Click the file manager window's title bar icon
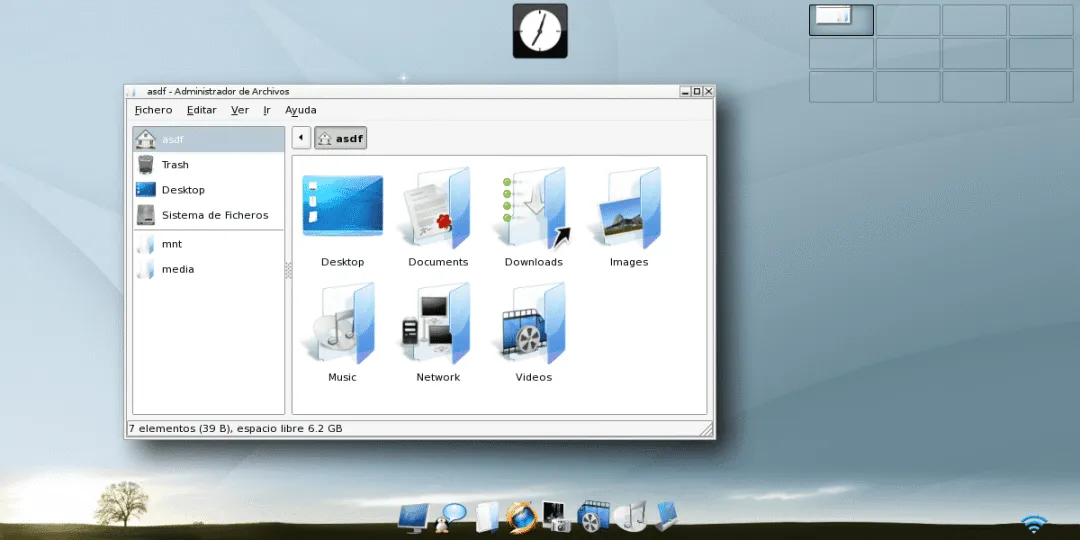Screen dimensions: 1080x540 point(133,92)
